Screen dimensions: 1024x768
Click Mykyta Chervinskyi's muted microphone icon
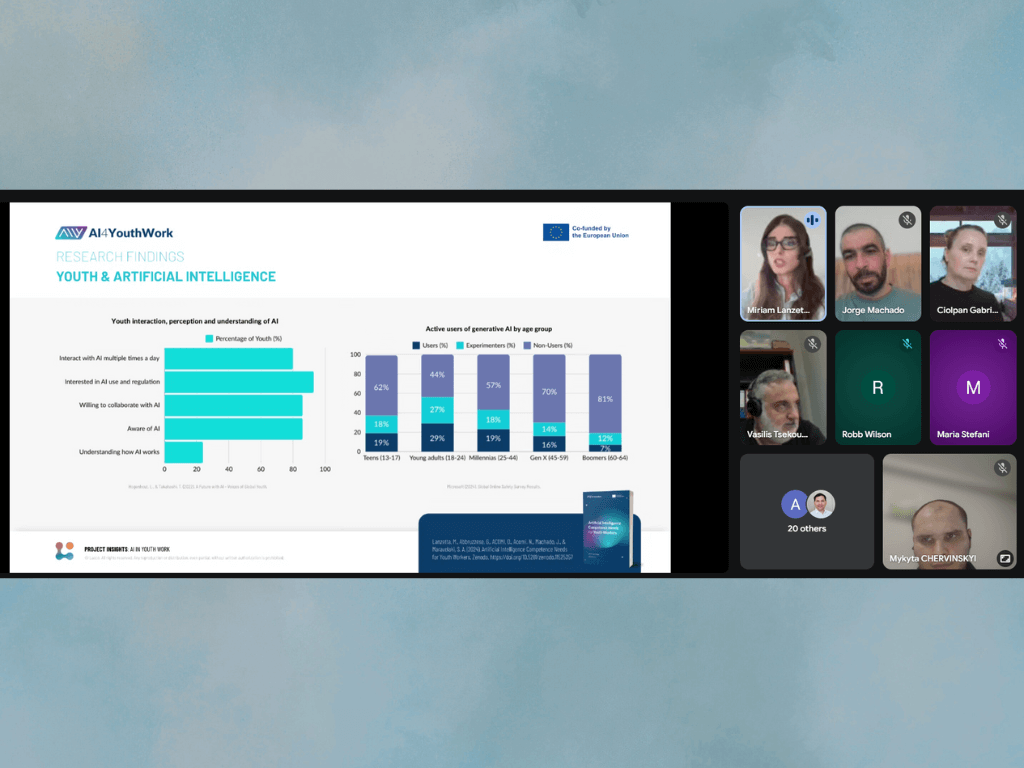(1002, 468)
